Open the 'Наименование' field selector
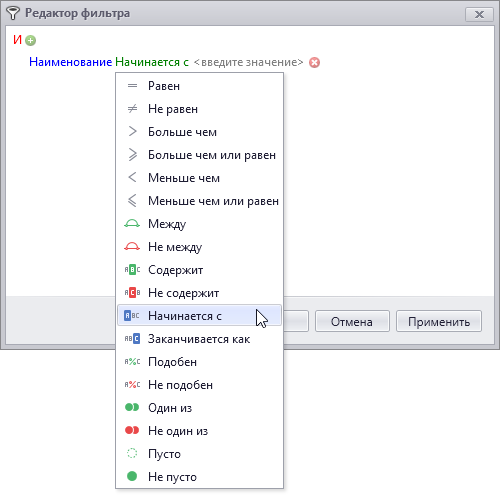 click(70, 62)
